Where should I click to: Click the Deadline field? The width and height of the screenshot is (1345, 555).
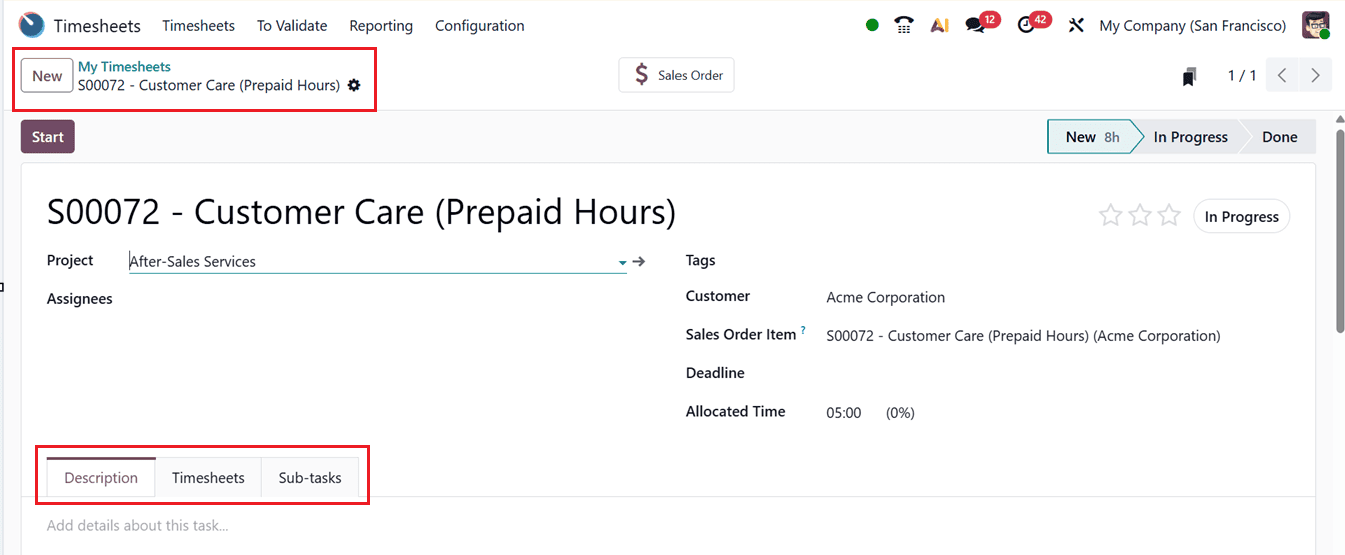pyautogui.click(x=1058, y=373)
